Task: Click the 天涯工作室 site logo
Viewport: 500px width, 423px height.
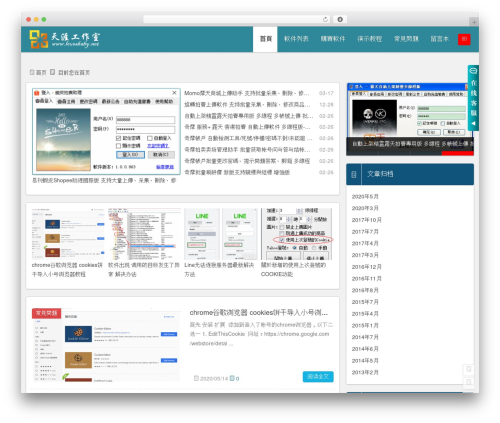Action: coord(64,39)
